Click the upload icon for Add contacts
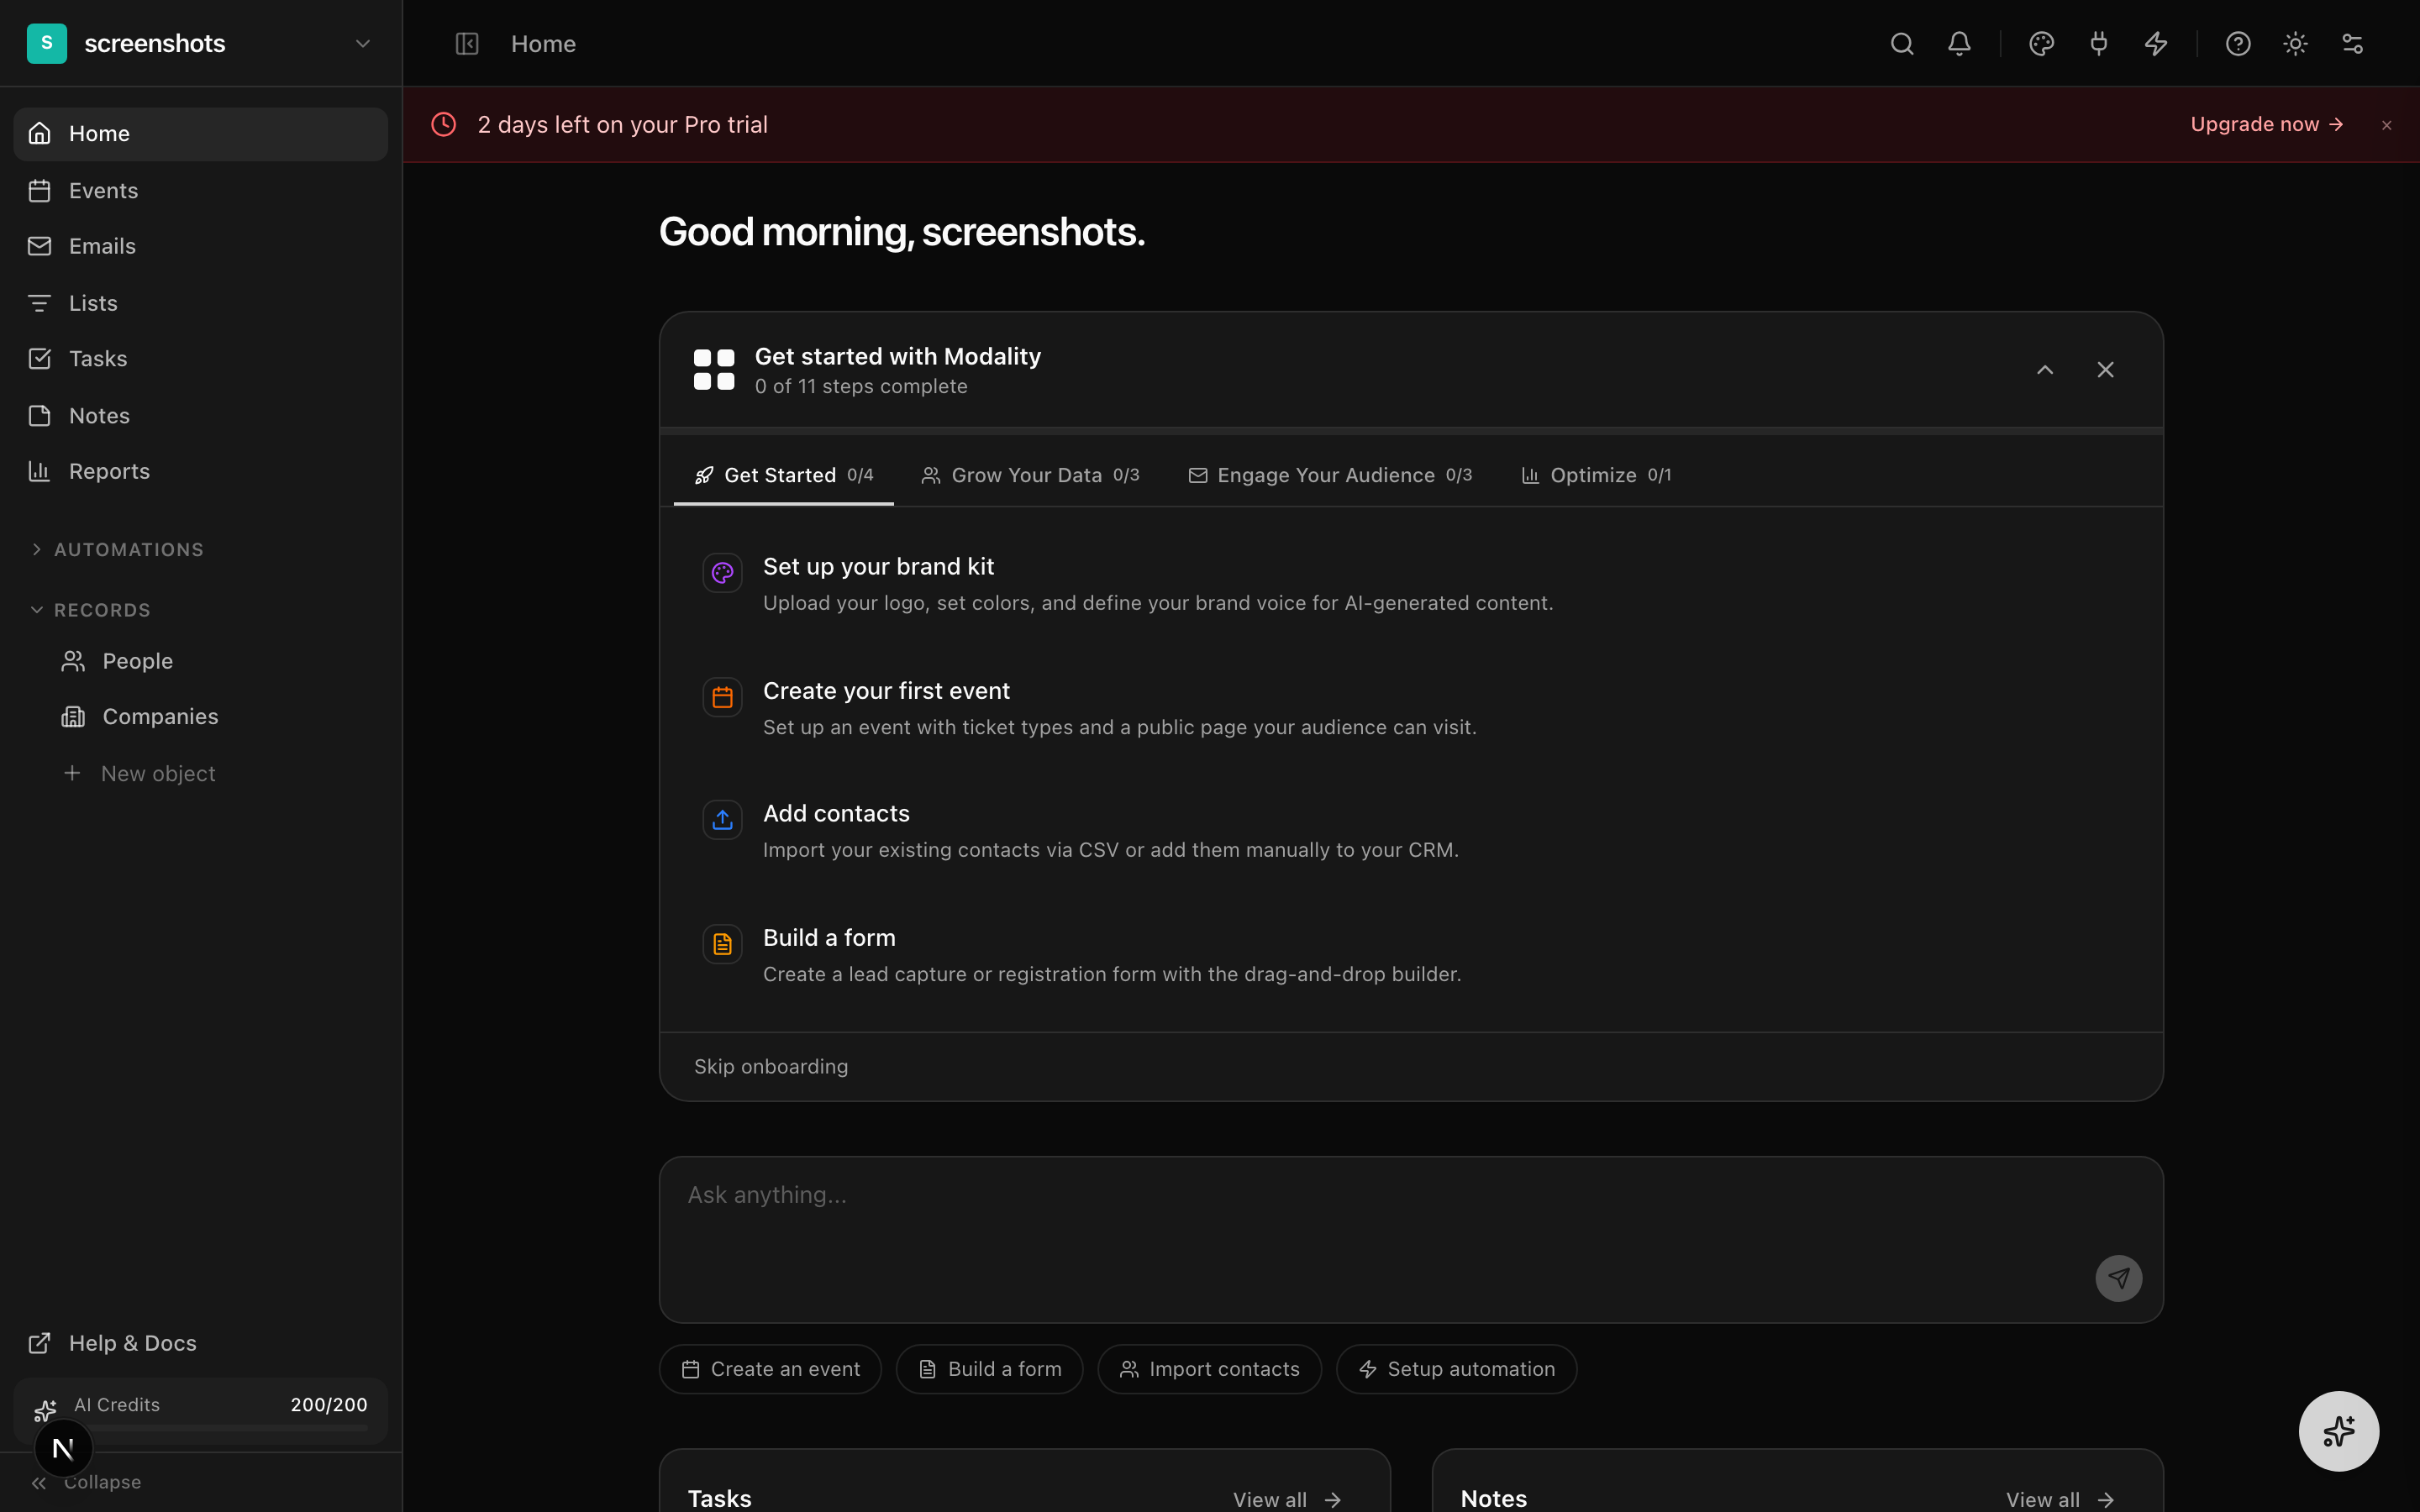Viewport: 2420px width, 1512px height. (x=722, y=820)
